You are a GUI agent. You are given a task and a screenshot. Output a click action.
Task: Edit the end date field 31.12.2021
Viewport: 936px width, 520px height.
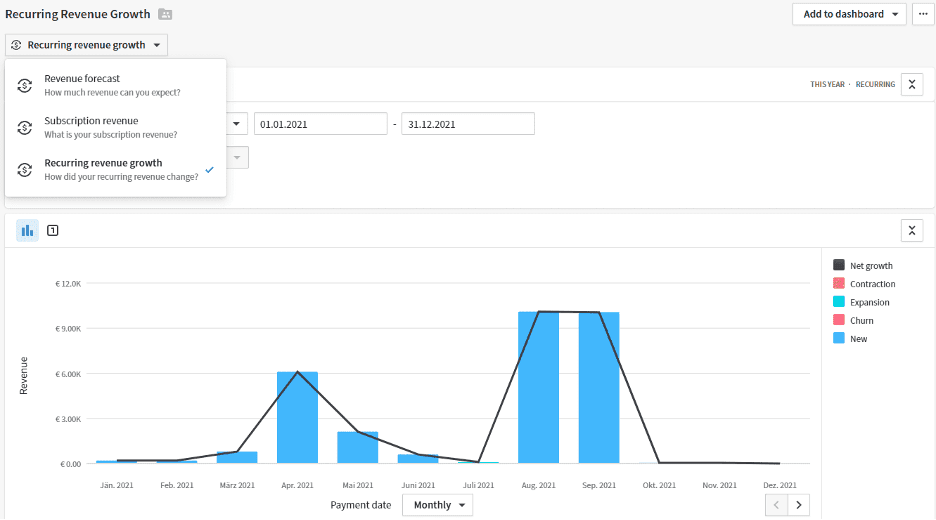(x=468, y=124)
